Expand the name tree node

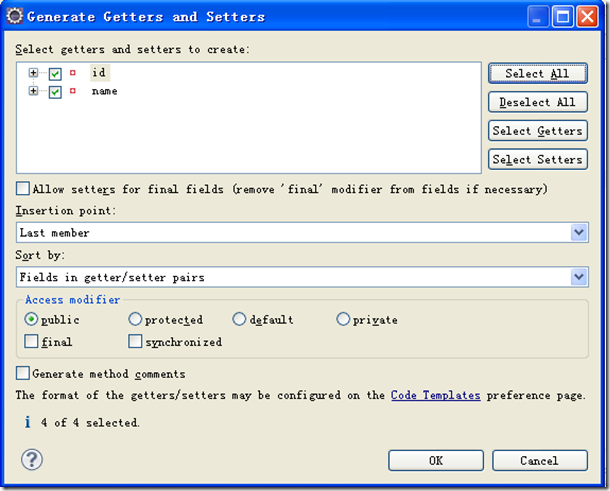[34, 91]
